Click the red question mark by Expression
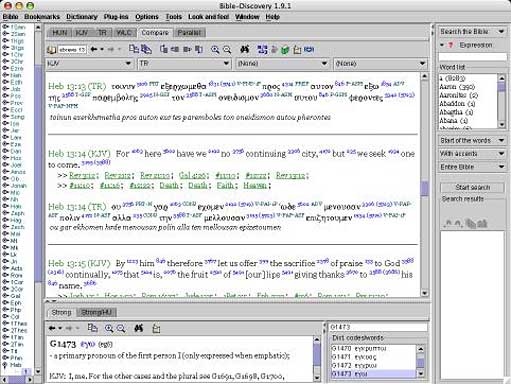 451,45
